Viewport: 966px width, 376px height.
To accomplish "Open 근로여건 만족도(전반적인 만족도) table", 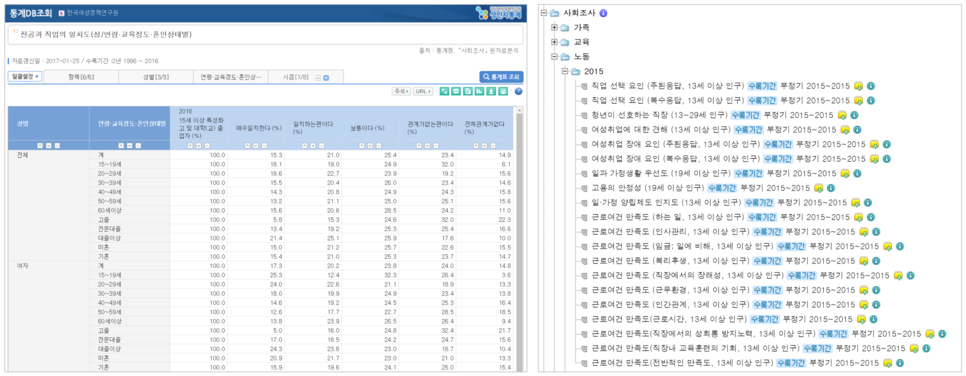I will tap(682, 363).
